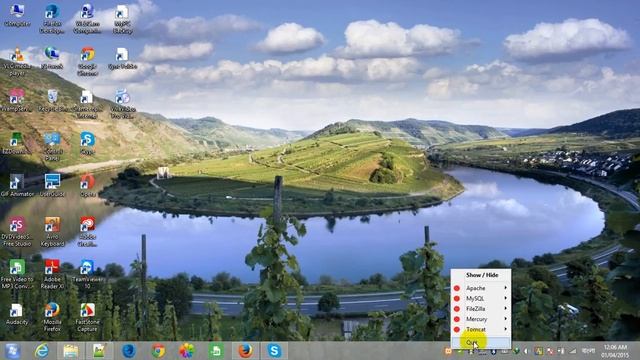Choose Show / Hide in XAMPP menu
This screenshot has width=640, height=360.
(482, 275)
